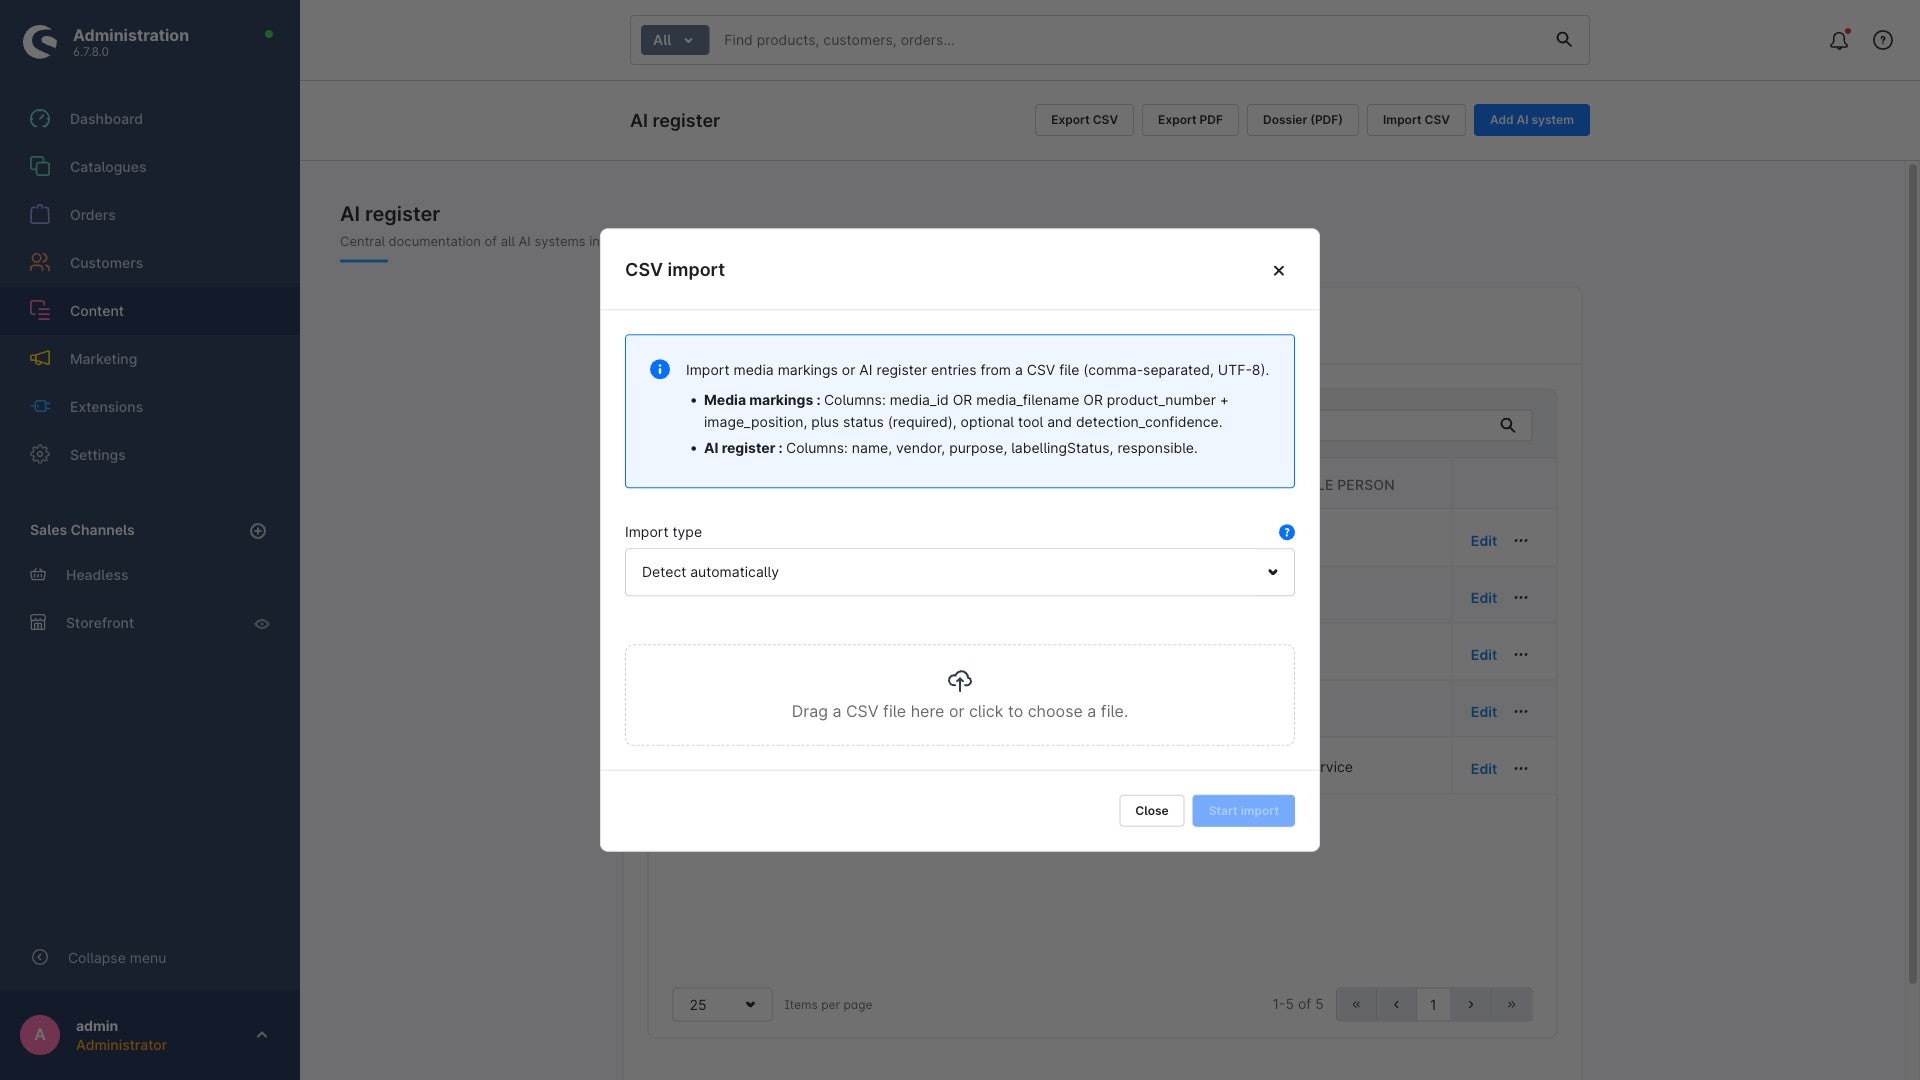The image size is (1920, 1080).
Task: Open the Extensions section
Action: [106, 407]
